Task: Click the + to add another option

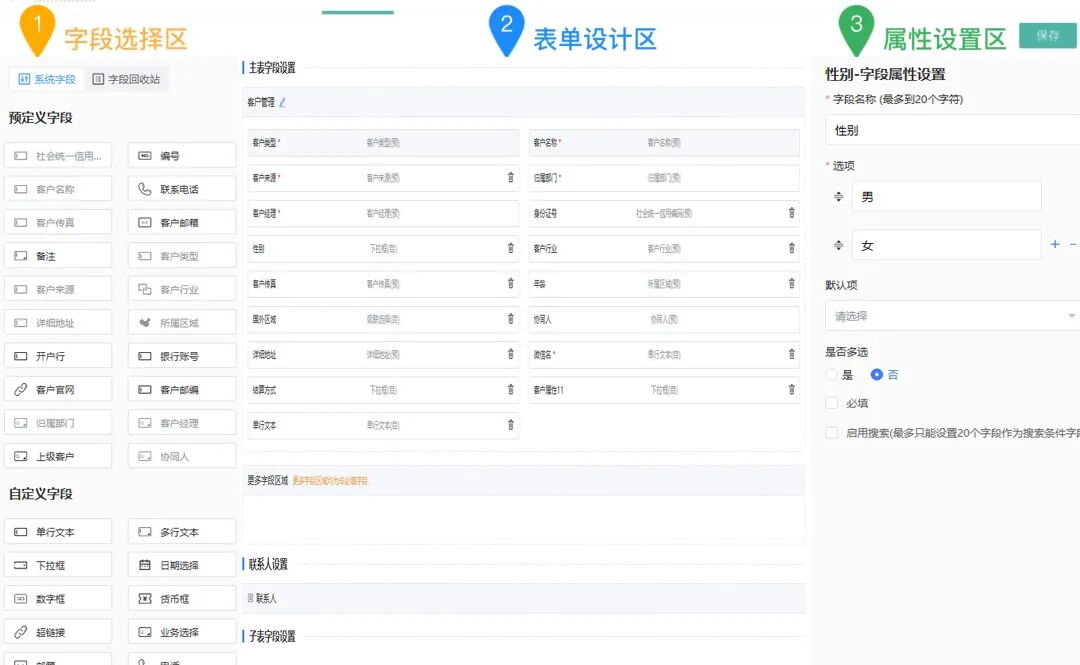Action: (1055, 243)
